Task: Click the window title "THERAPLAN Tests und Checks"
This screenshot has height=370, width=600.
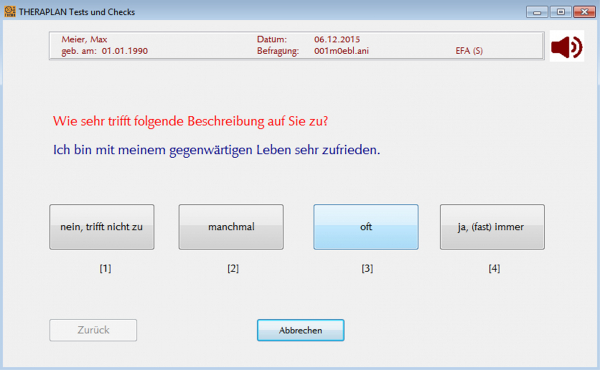Action: [77, 12]
